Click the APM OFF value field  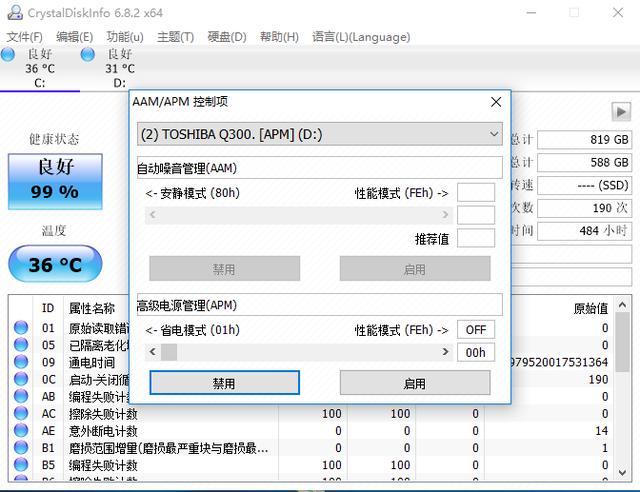pos(476,329)
